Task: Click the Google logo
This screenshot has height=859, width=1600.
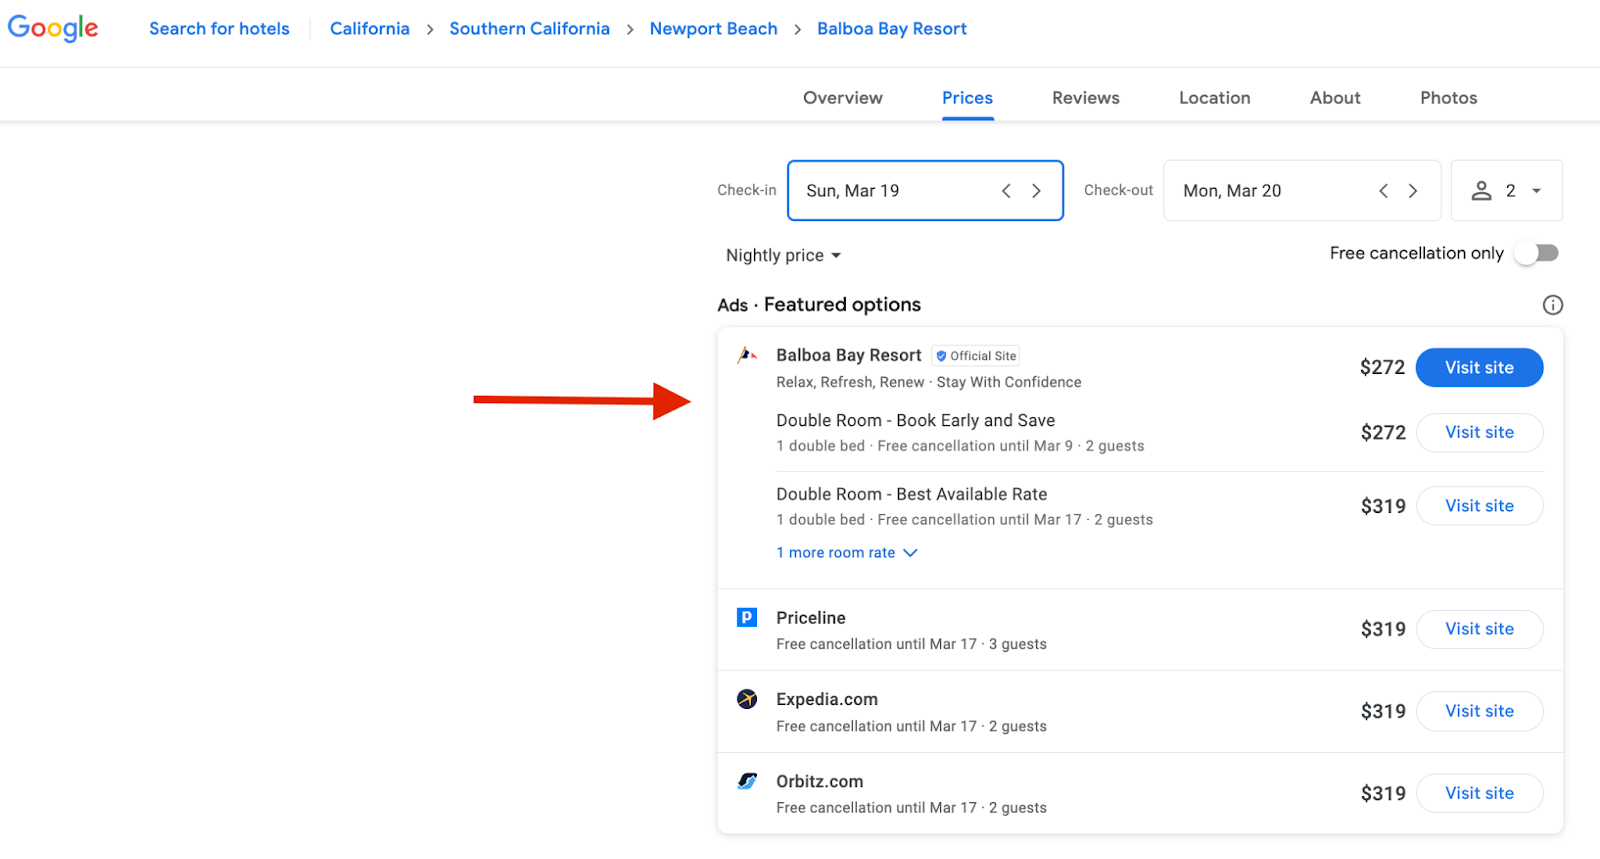Action: [x=53, y=28]
